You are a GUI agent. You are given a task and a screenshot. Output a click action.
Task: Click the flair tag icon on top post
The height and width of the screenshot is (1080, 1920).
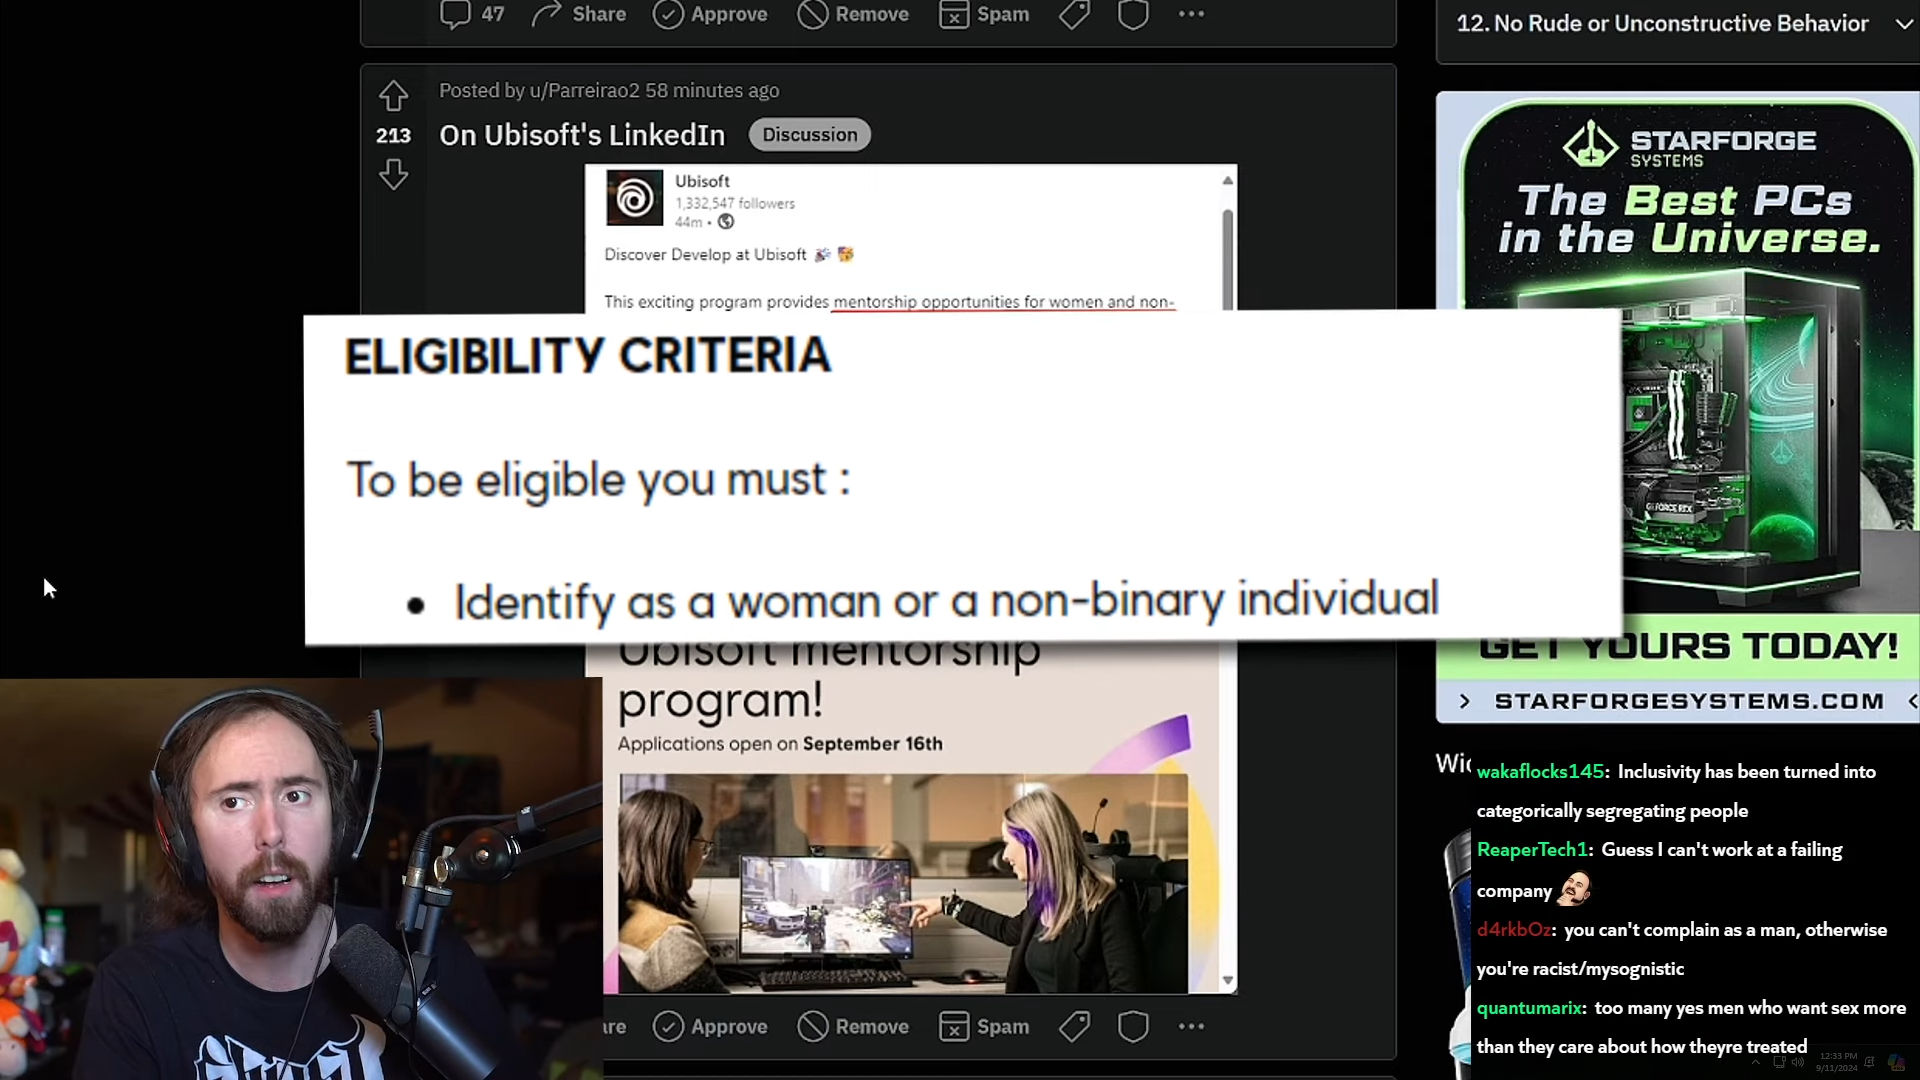[x=1074, y=14]
